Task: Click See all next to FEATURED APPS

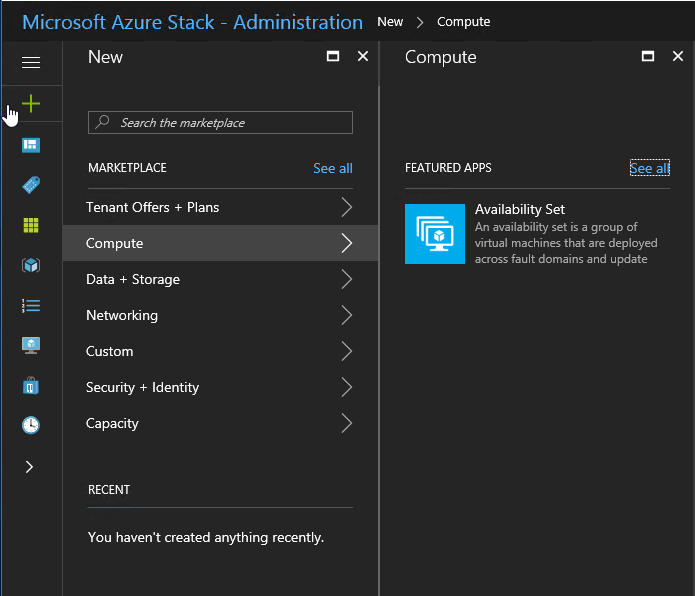Action: pyautogui.click(x=650, y=168)
